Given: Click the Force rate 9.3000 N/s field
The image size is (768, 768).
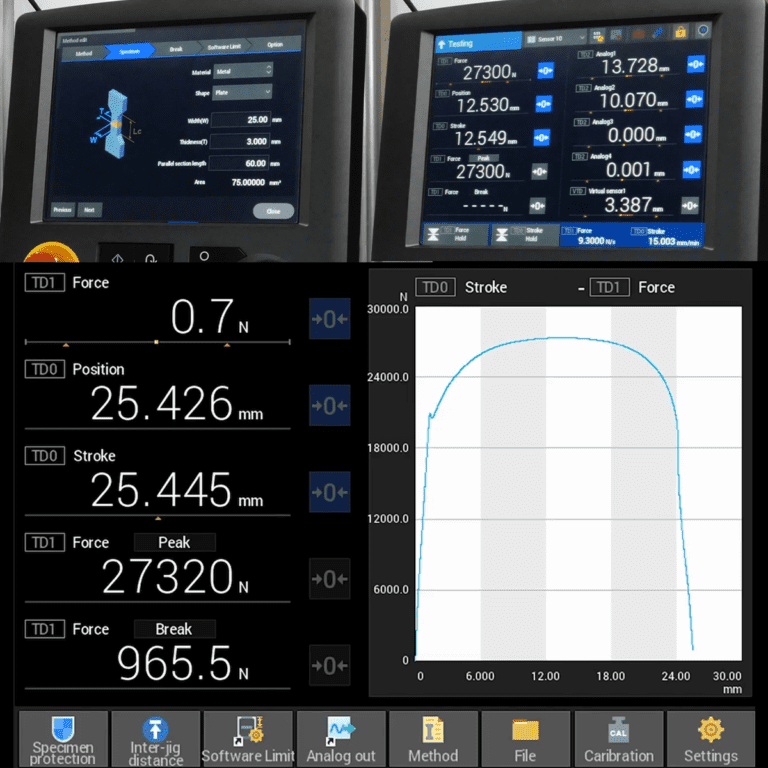Looking at the screenshot, I should tap(594, 236).
